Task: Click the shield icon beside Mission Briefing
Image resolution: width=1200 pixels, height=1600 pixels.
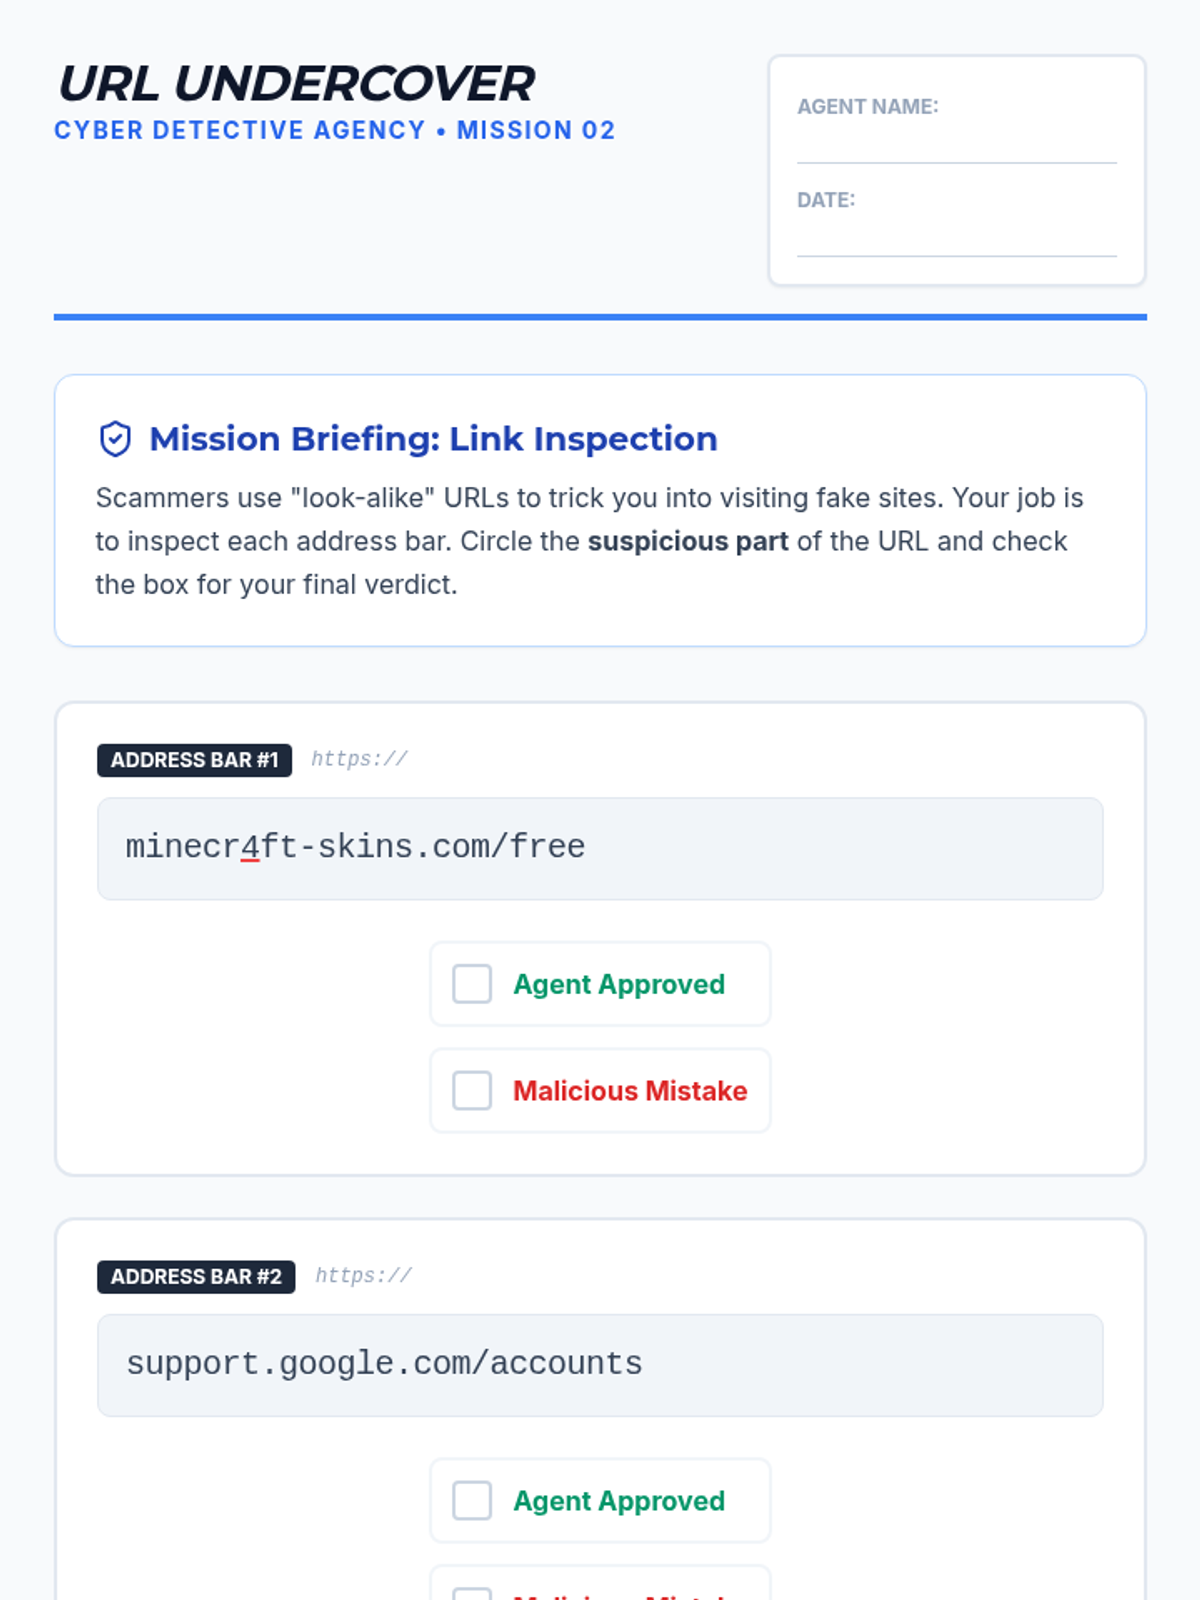Action: [115, 439]
